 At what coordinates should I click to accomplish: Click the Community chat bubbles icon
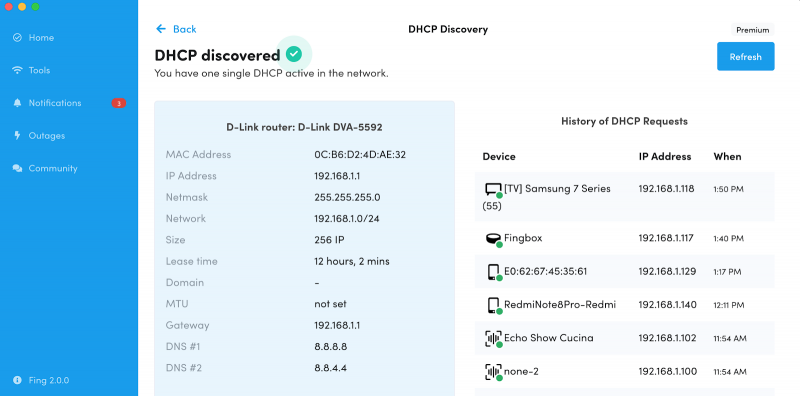[17, 168]
